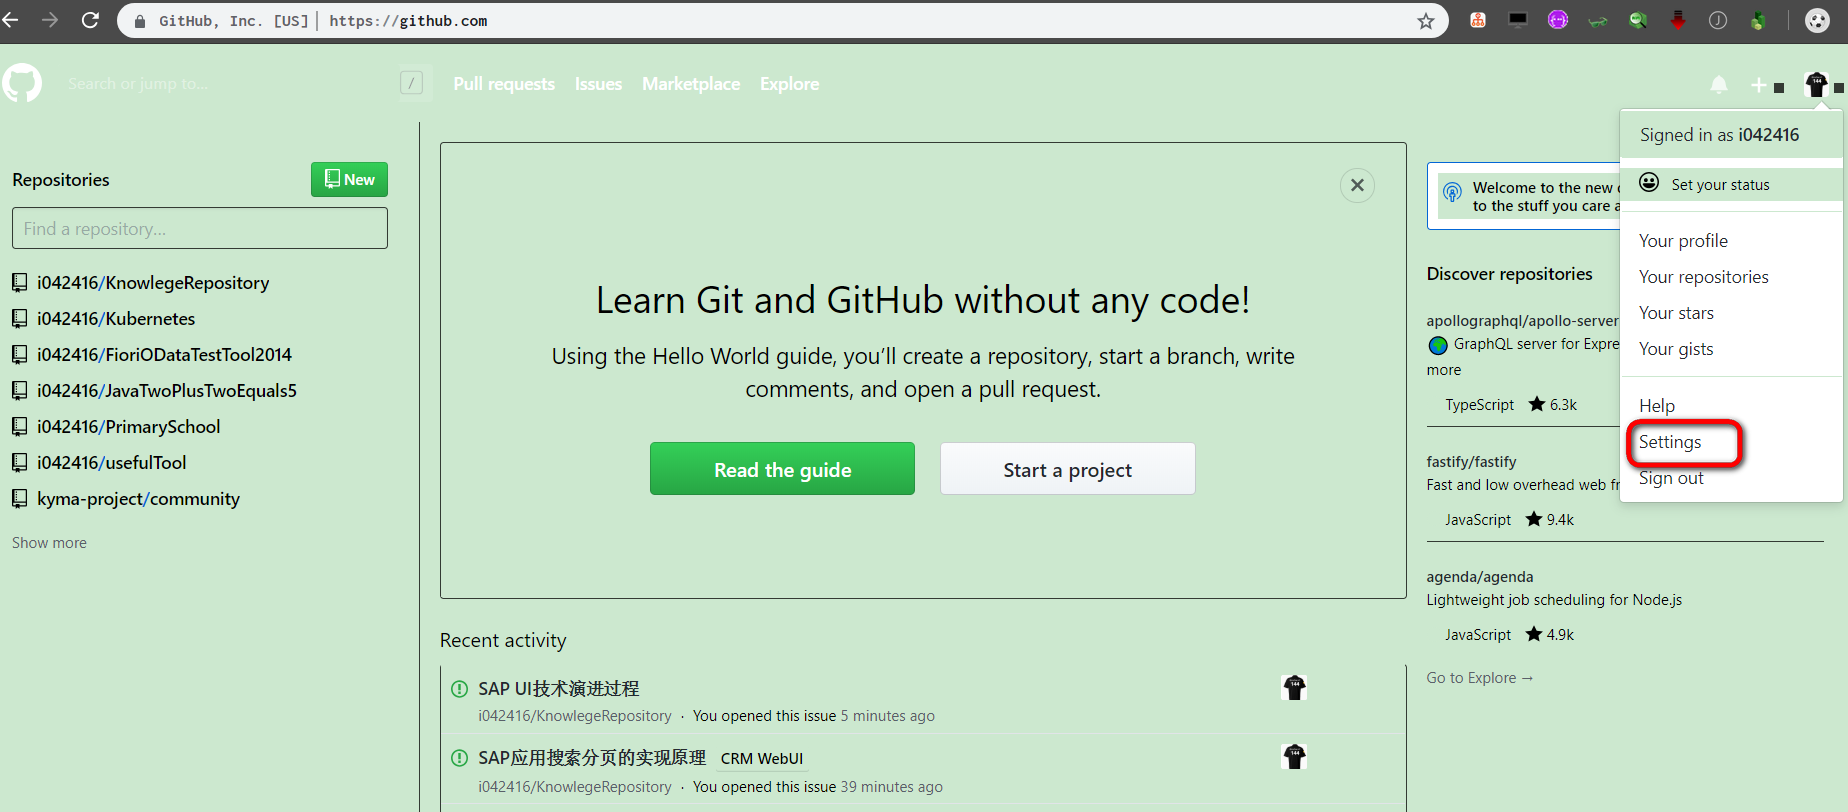
Task: Expand repositories list with Show more
Action: (x=49, y=543)
